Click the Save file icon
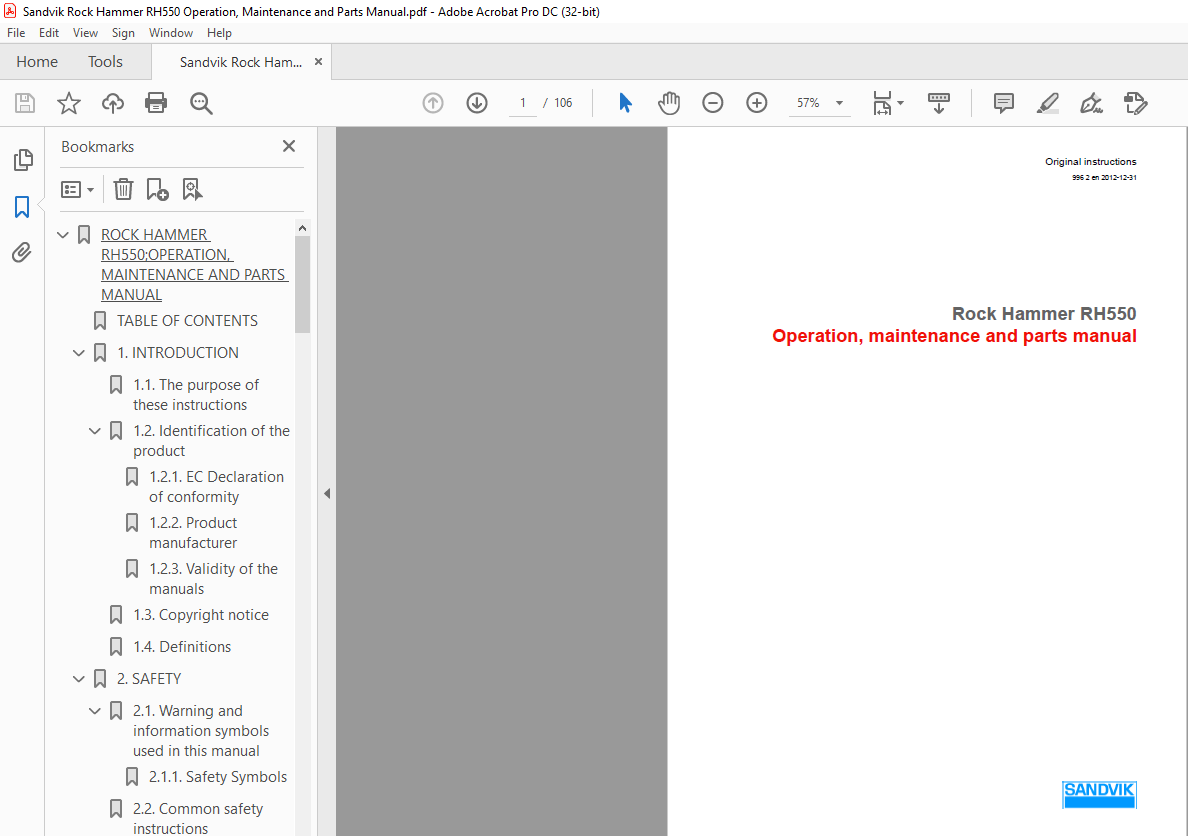1188x836 pixels. pyautogui.click(x=25, y=103)
